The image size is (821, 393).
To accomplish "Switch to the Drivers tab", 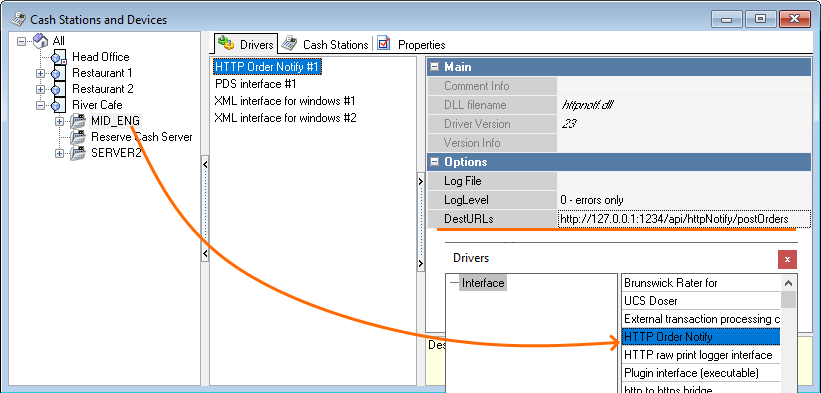I will click(x=245, y=44).
